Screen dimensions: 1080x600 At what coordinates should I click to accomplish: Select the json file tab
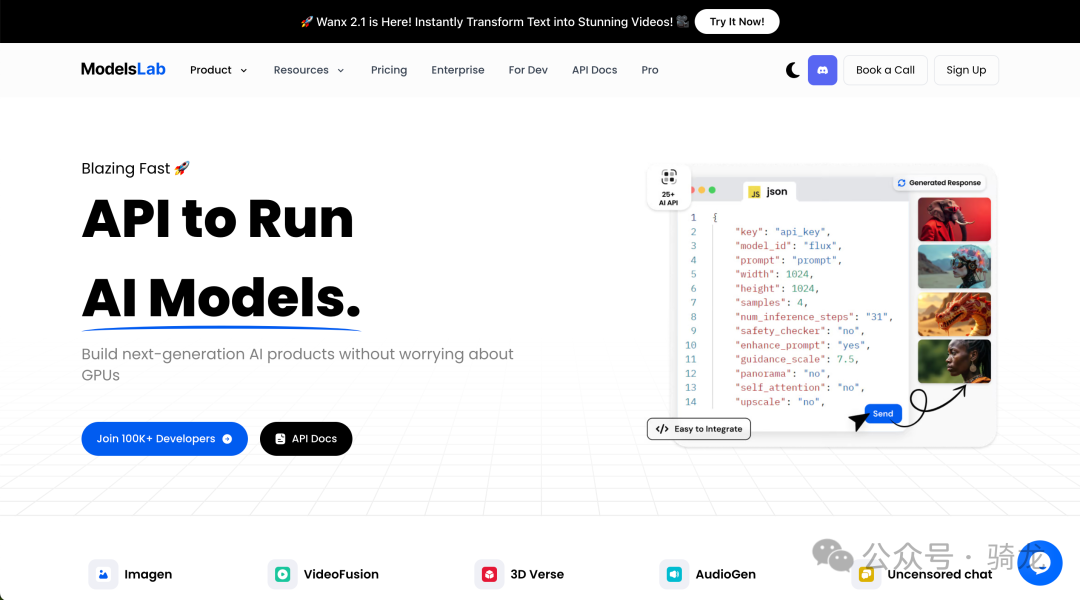(768, 192)
